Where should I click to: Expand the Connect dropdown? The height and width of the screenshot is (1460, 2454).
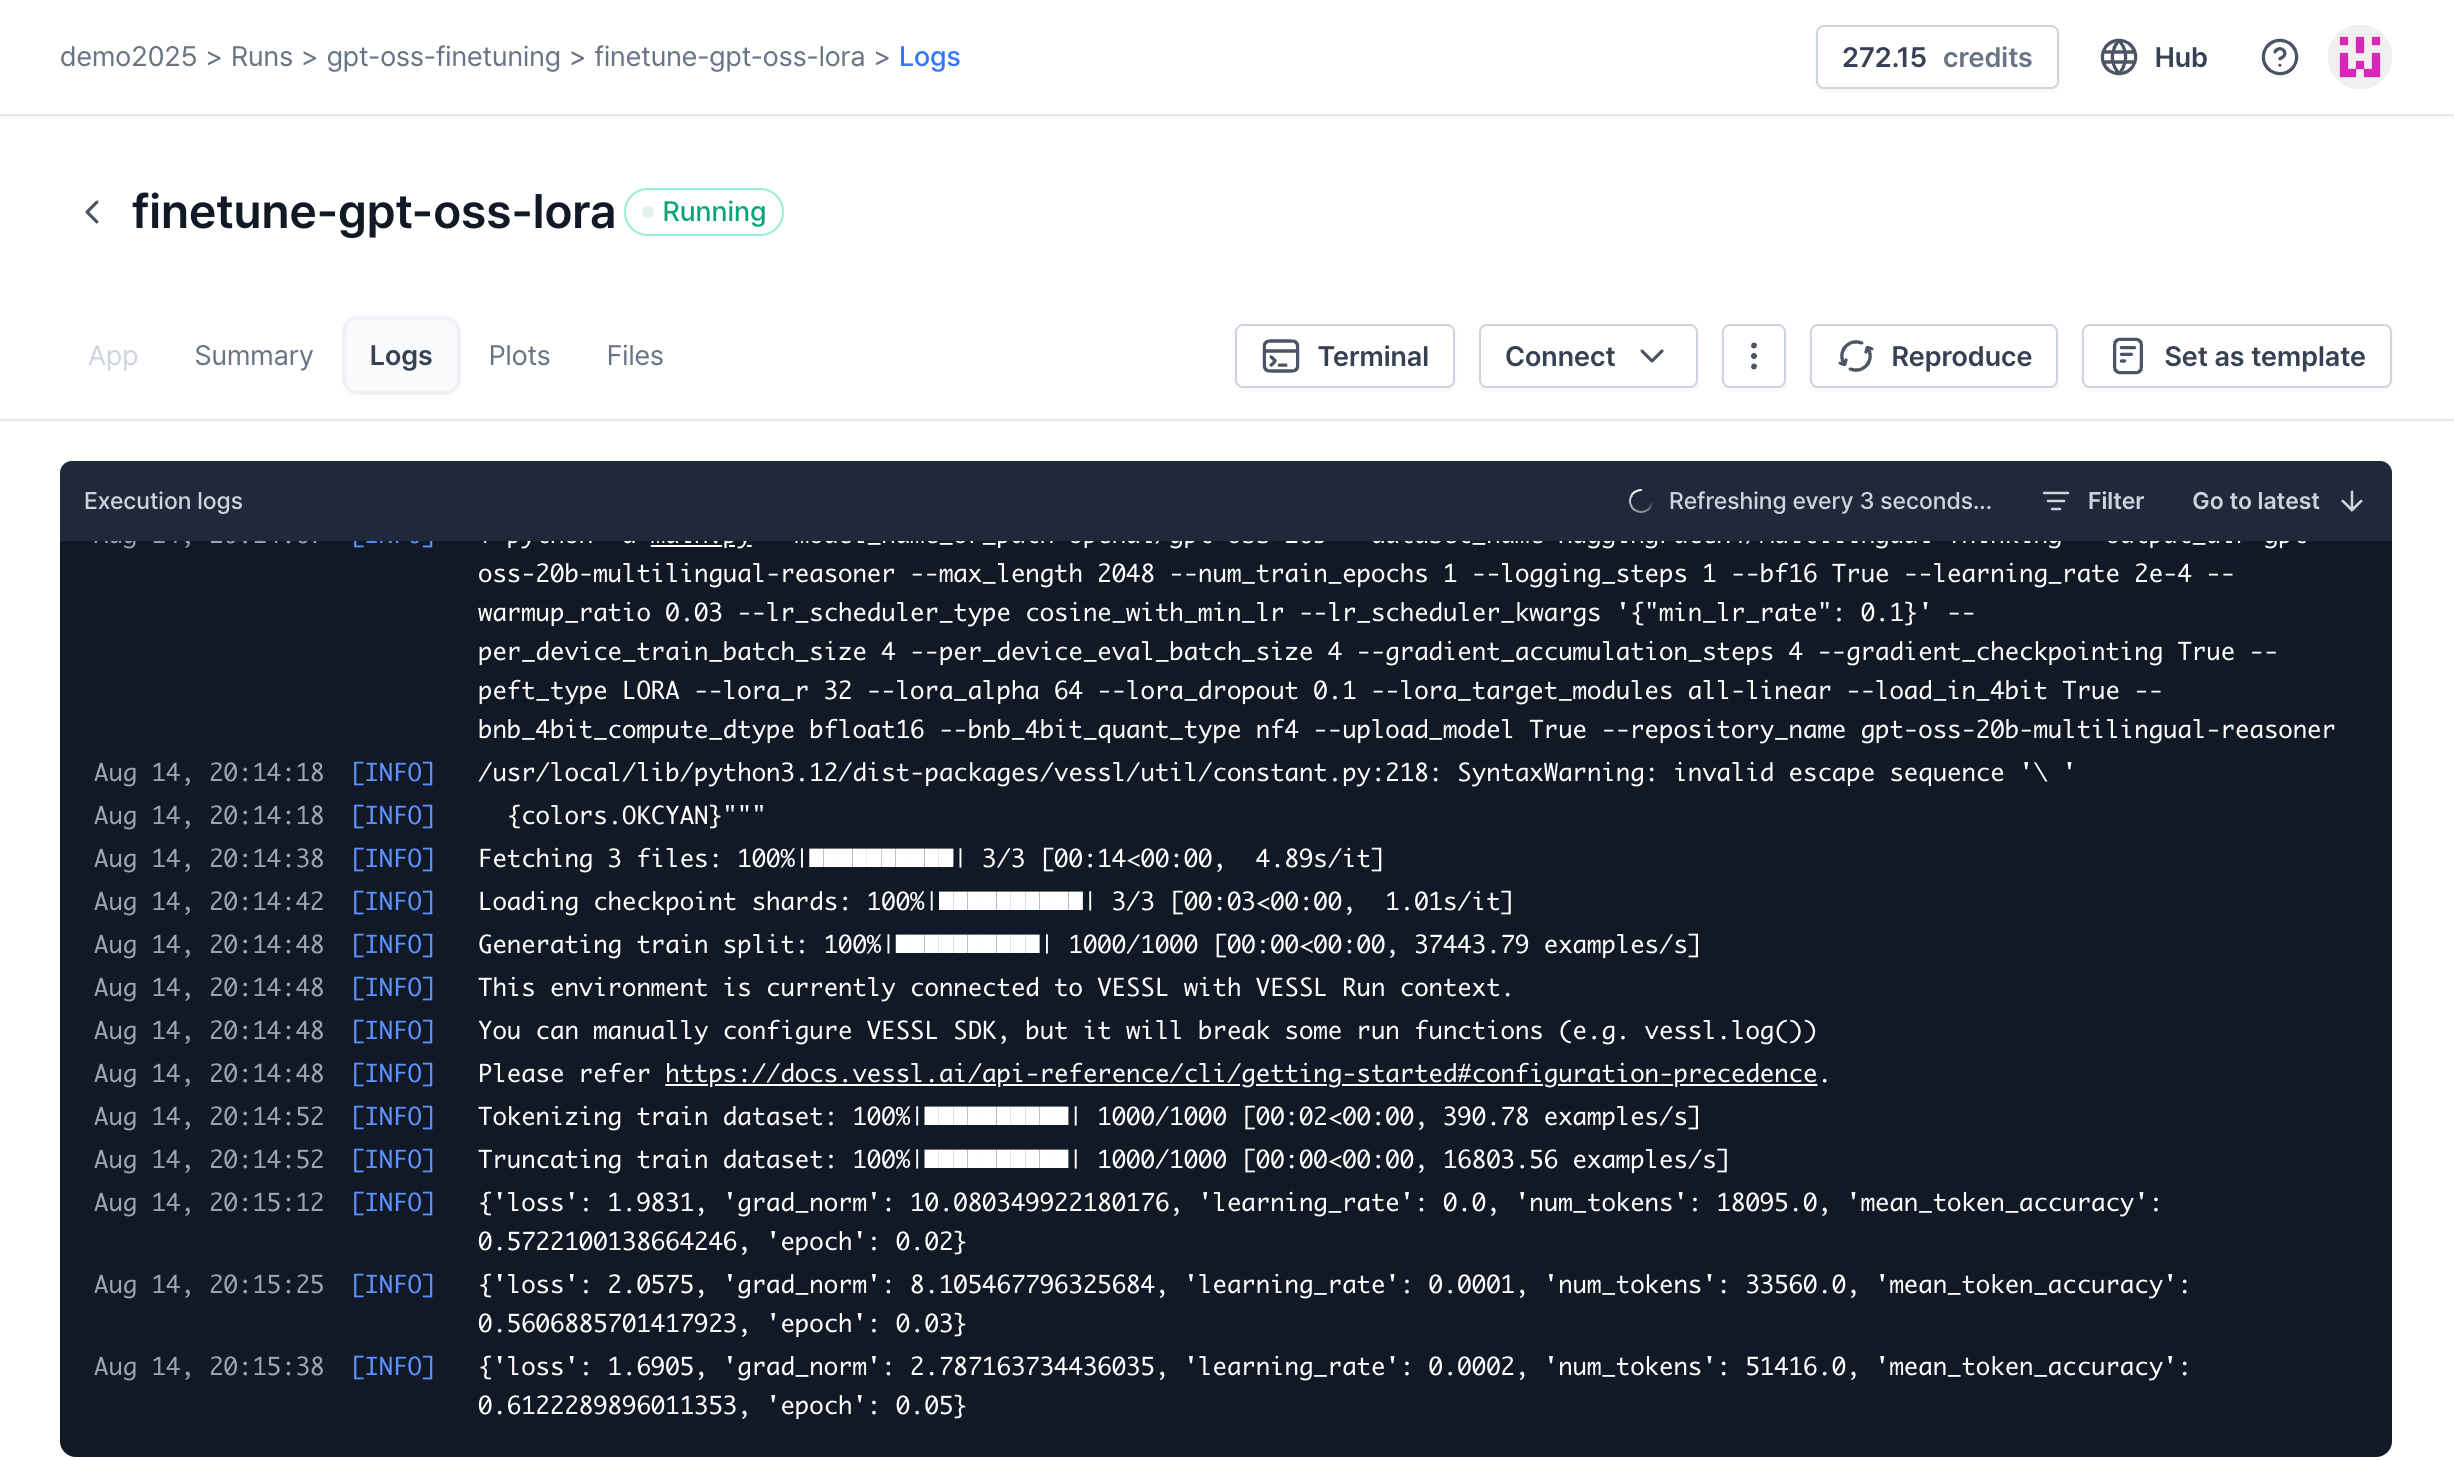[x=1587, y=356]
